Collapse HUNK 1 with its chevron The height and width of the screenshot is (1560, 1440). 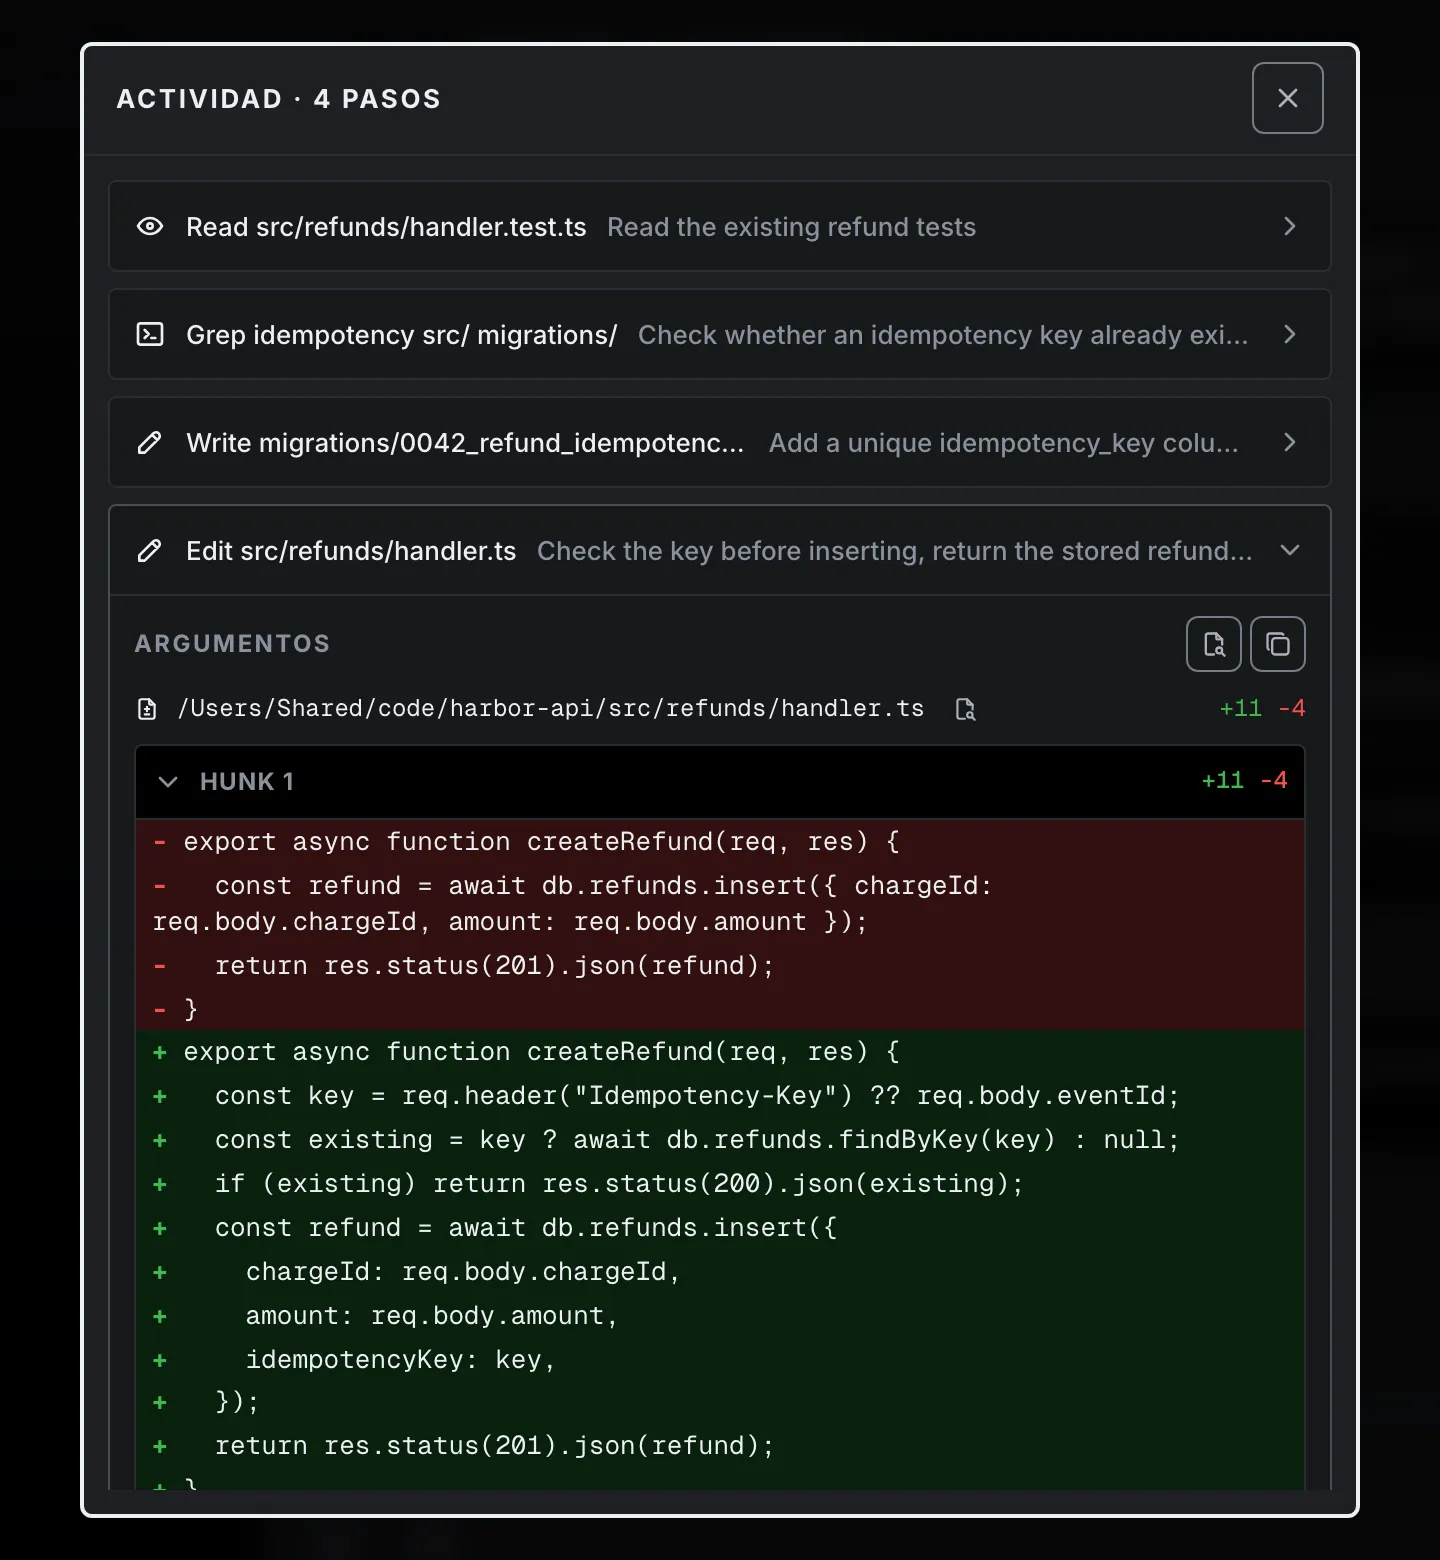168,781
